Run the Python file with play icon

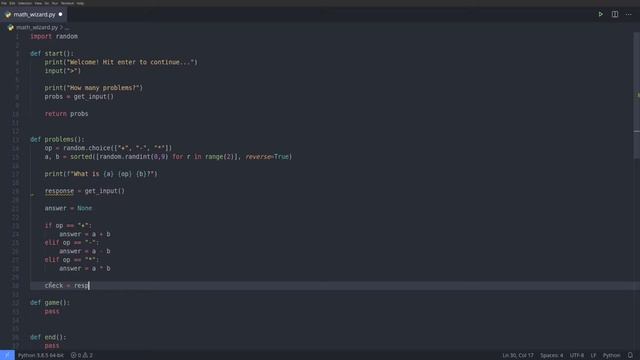coord(600,14)
